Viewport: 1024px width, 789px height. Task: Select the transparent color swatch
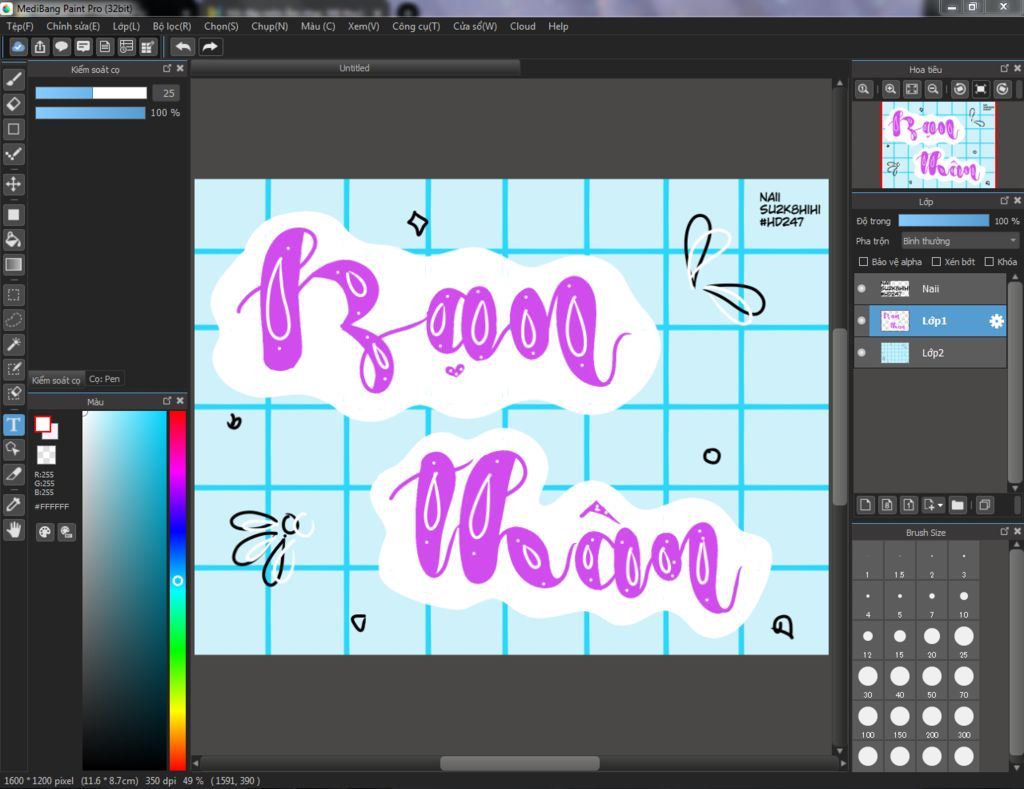coord(46,455)
